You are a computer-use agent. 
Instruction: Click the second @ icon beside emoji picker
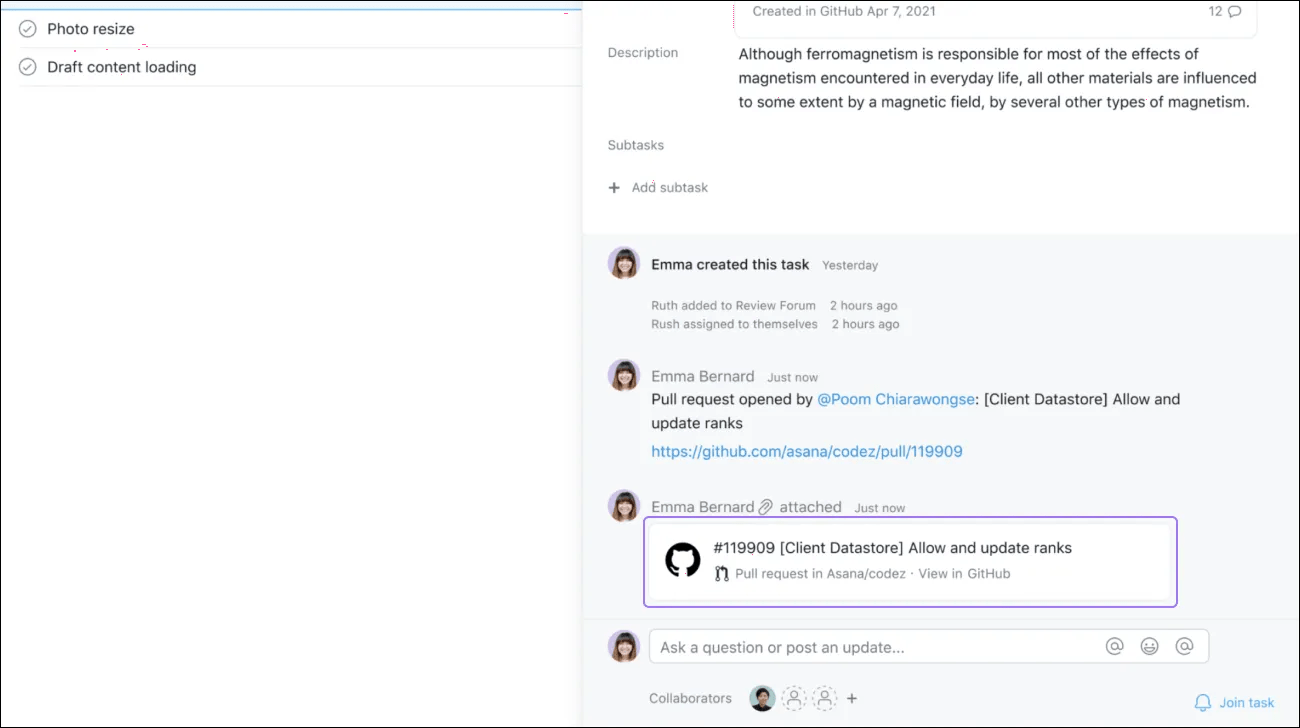click(x=1185, y=646)
